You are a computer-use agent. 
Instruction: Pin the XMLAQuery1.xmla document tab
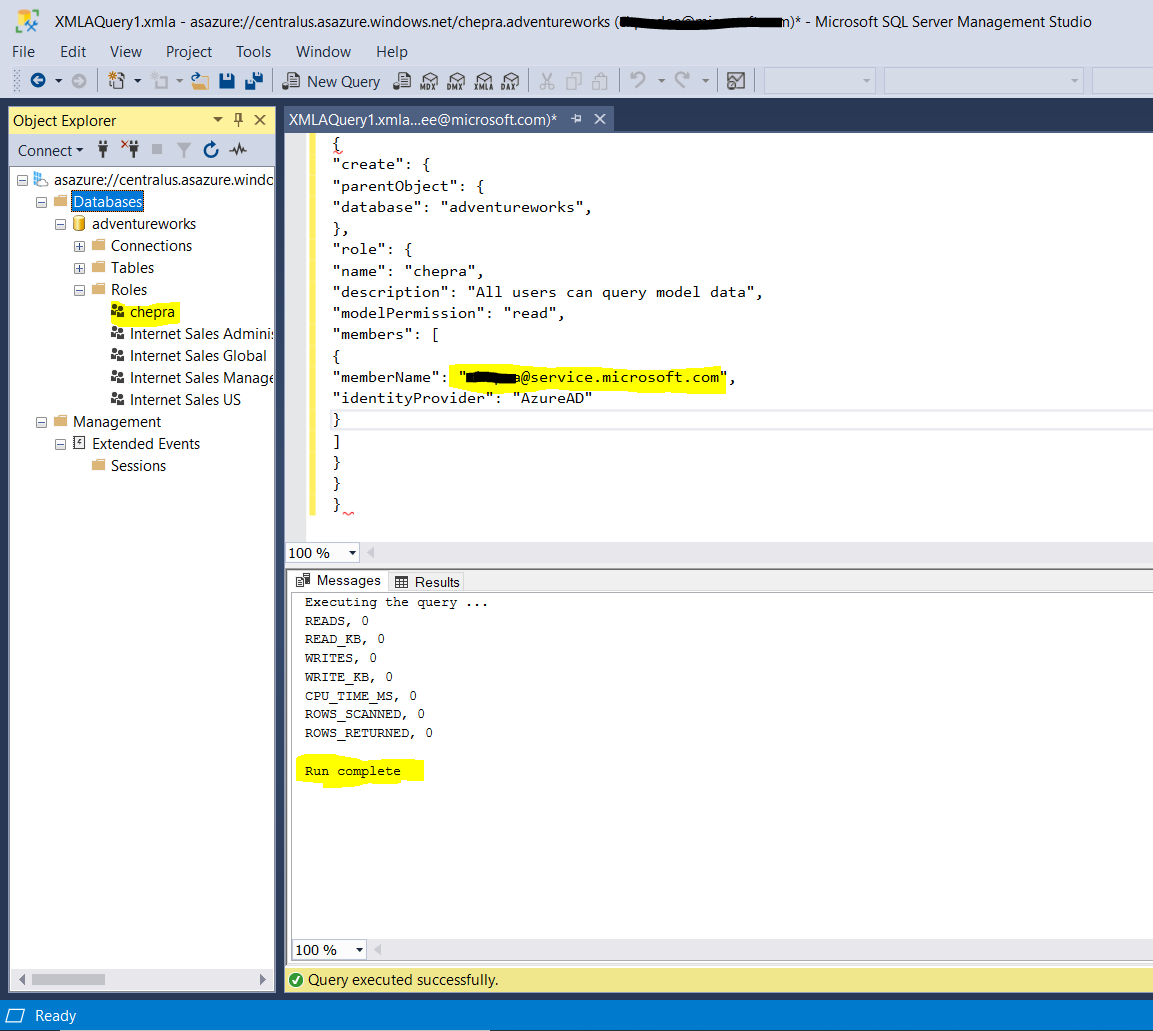click(x=576, y=118)
